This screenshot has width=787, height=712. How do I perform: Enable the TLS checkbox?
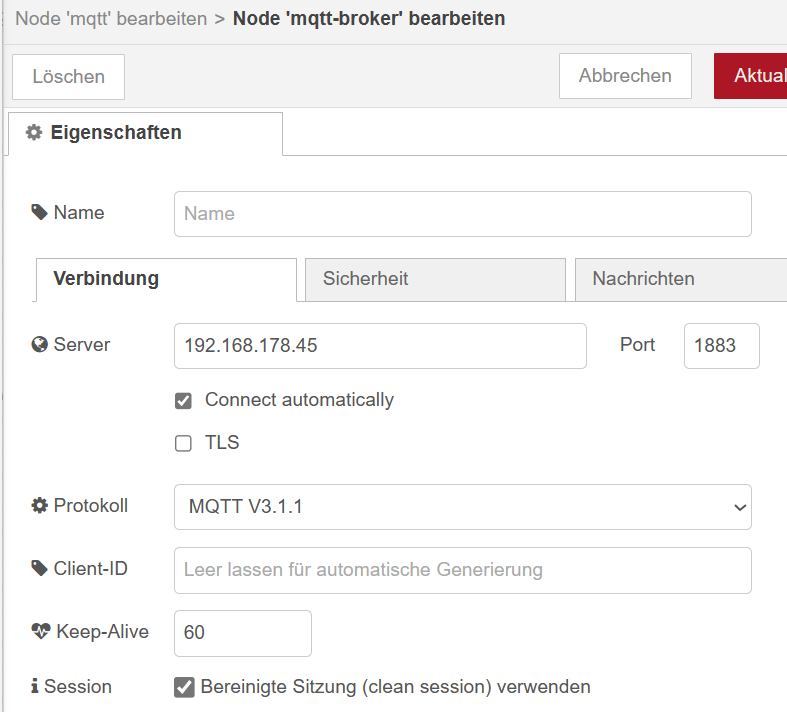pyautogui.click(x=183, y=444)
